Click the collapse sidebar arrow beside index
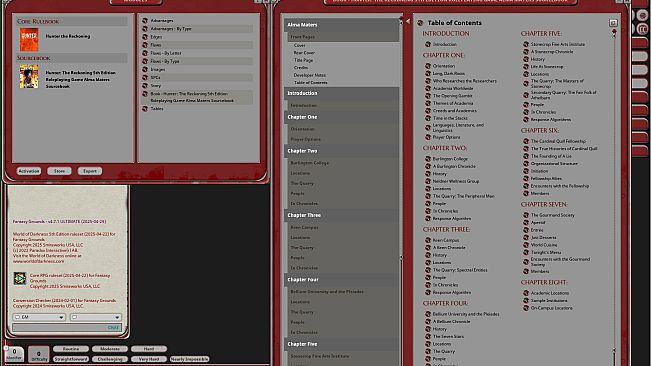Screen dimensions: 651x366 click(408, 21)
